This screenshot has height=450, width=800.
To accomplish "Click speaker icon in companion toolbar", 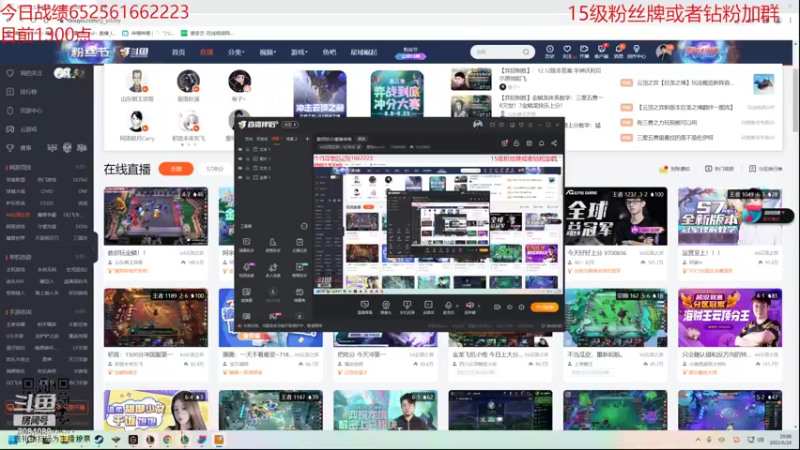I will [469, 306].
